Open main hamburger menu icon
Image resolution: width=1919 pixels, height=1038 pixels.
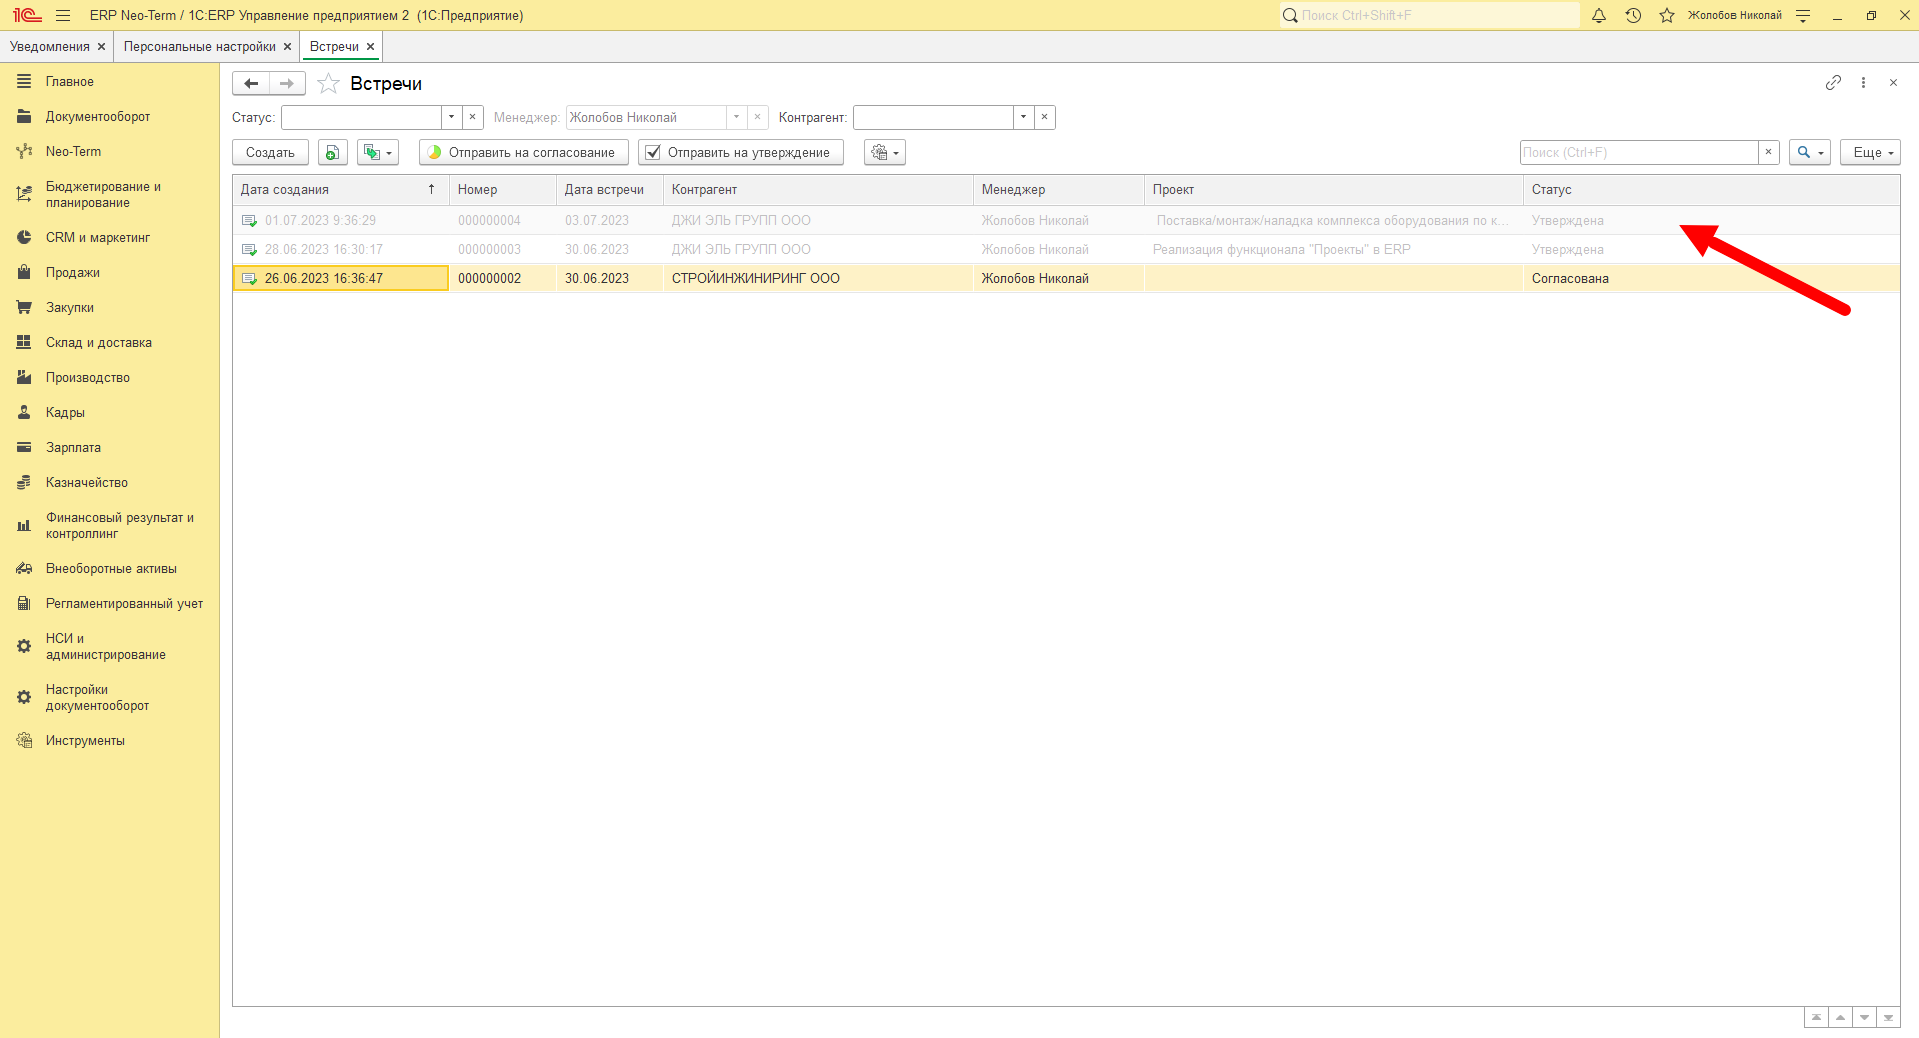[63, 15]
